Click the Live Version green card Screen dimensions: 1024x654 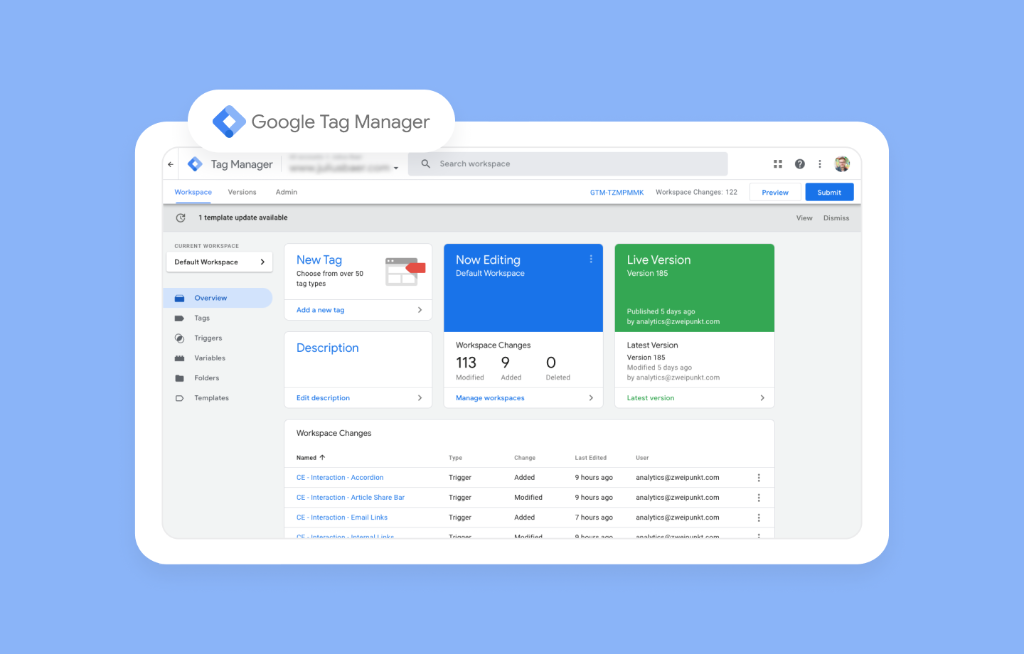(694, 288)
